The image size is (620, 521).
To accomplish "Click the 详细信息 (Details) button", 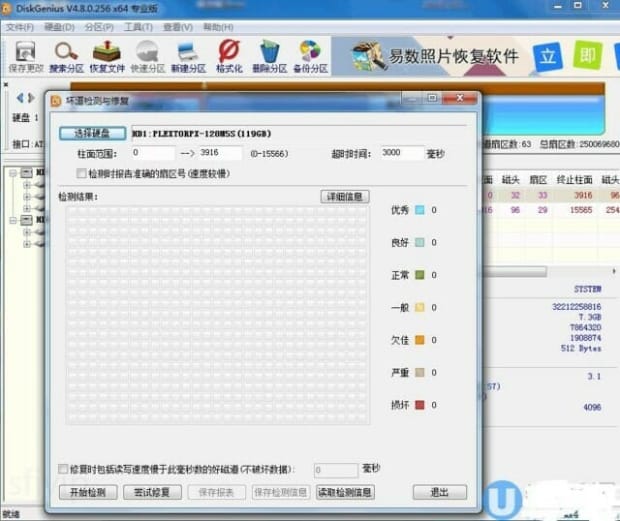I will (344, 197).
